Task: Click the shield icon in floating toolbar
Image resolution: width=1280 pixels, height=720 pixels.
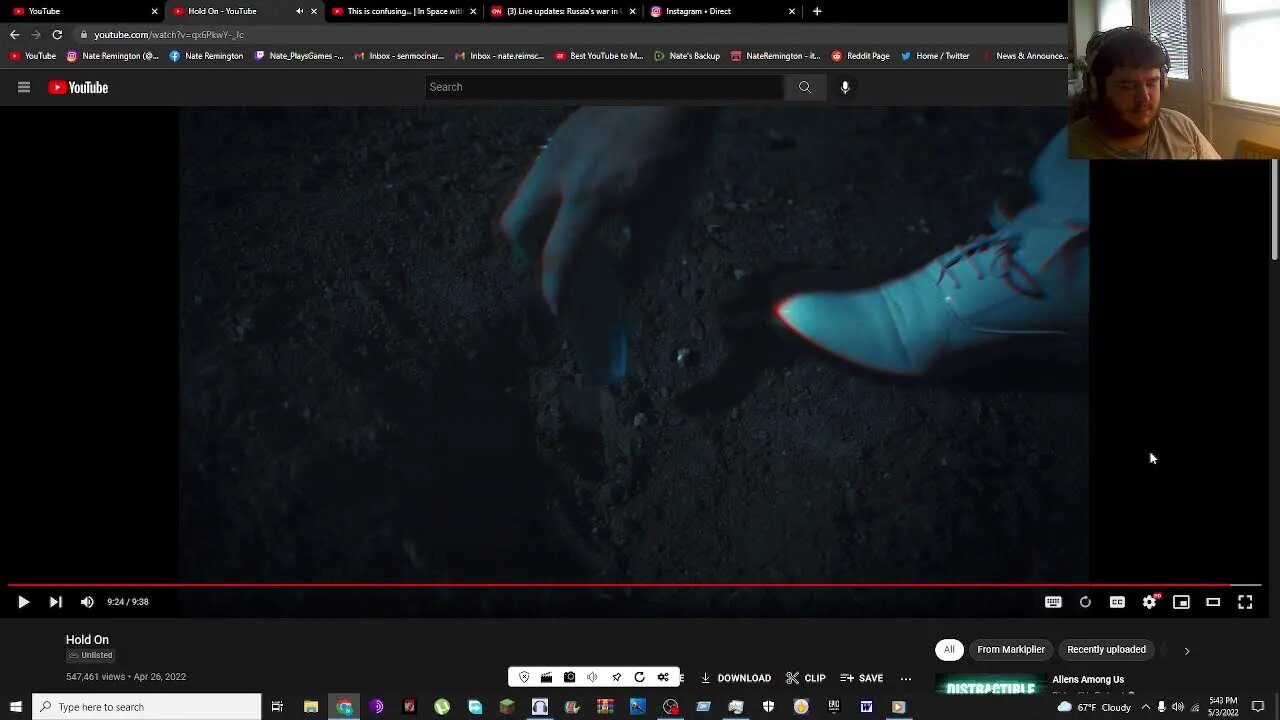Action: pyautogui.click(x=524, y=677)
